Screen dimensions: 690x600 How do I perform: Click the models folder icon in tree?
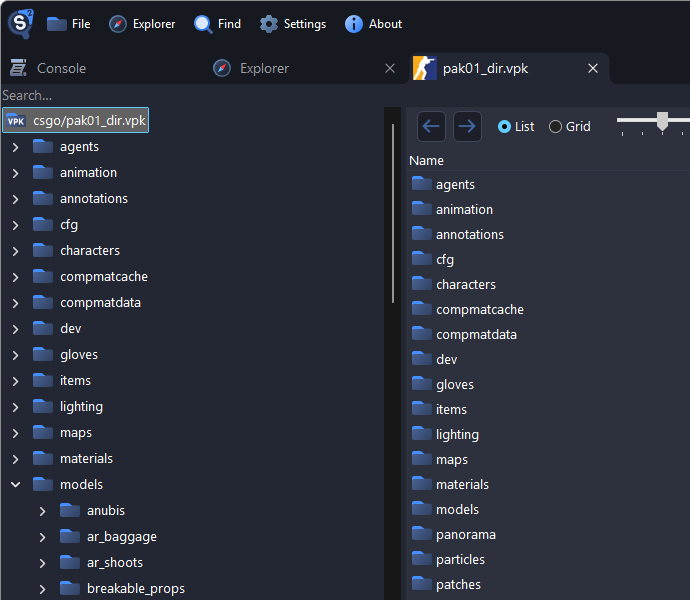(x=43, y=483)
